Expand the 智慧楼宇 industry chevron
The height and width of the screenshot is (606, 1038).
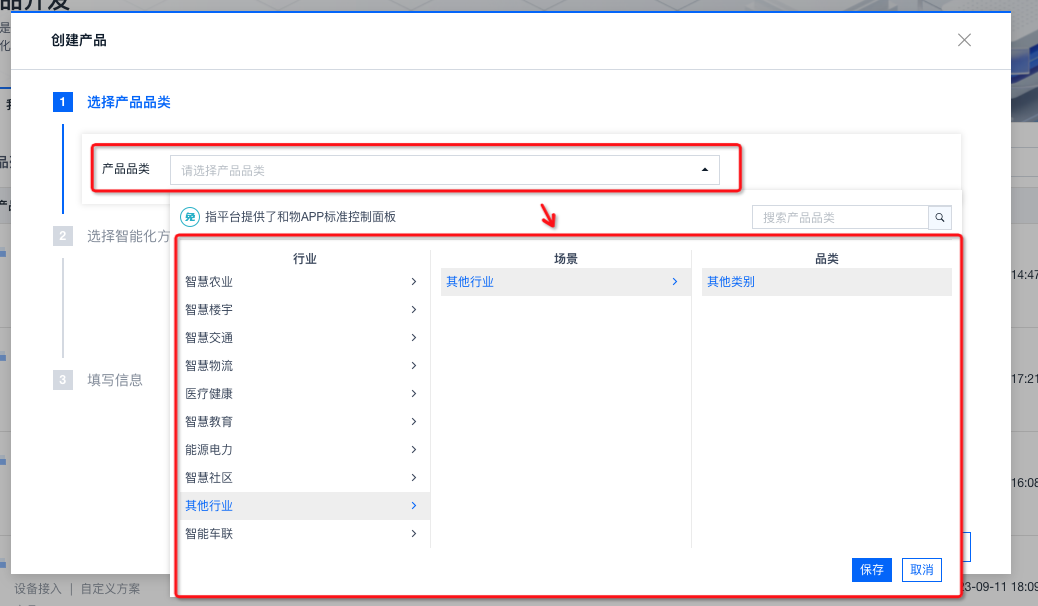(x=413, y=310)
